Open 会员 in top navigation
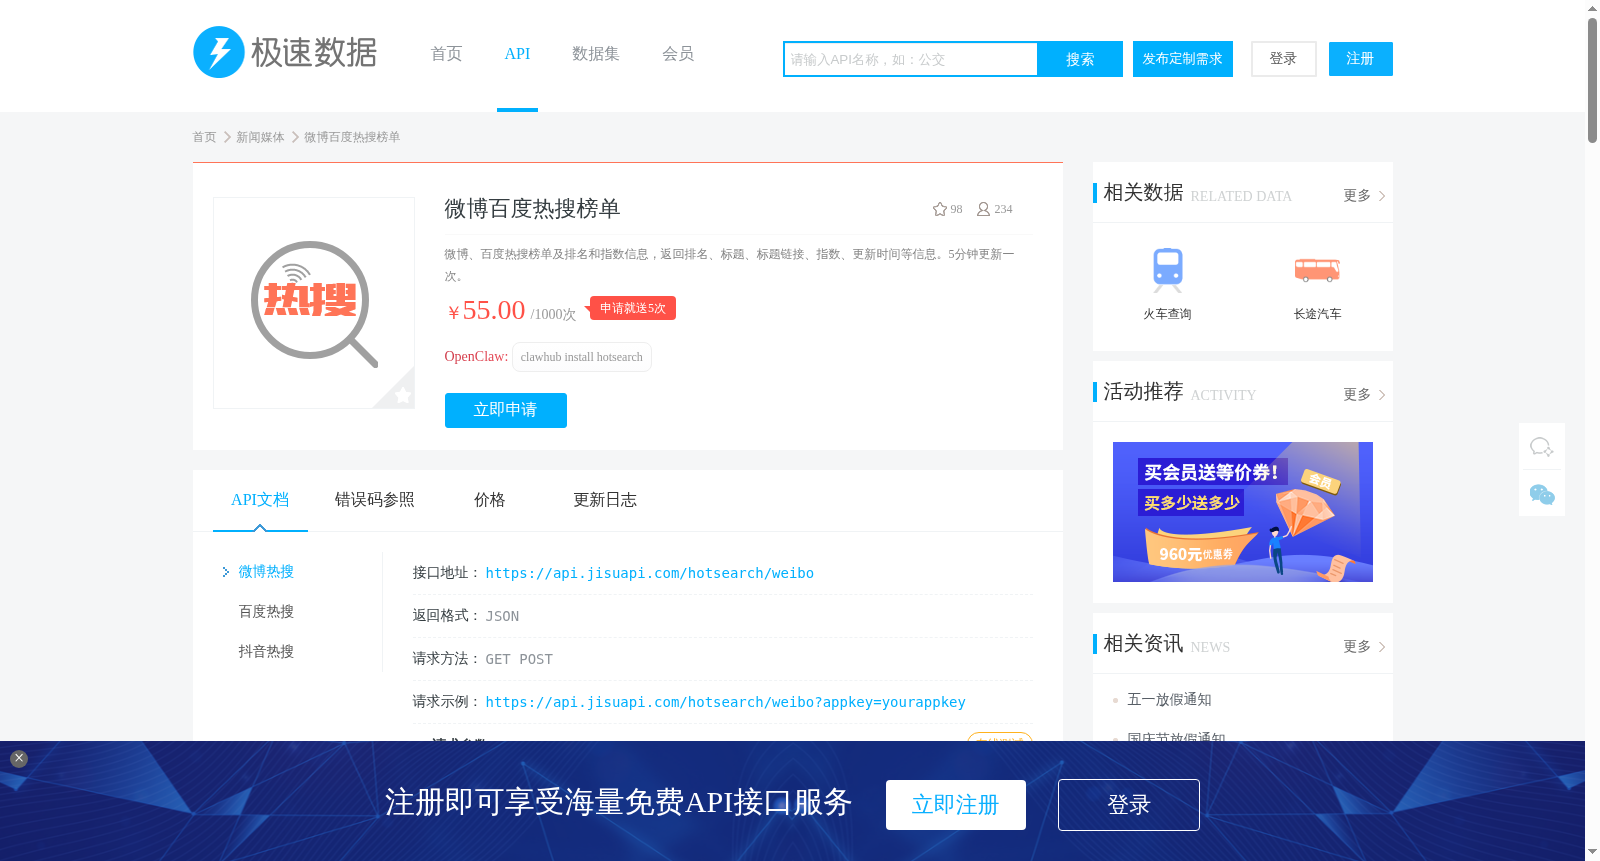Image resolution: width=1600 pixels, height=861 pixels. point(678,54)
